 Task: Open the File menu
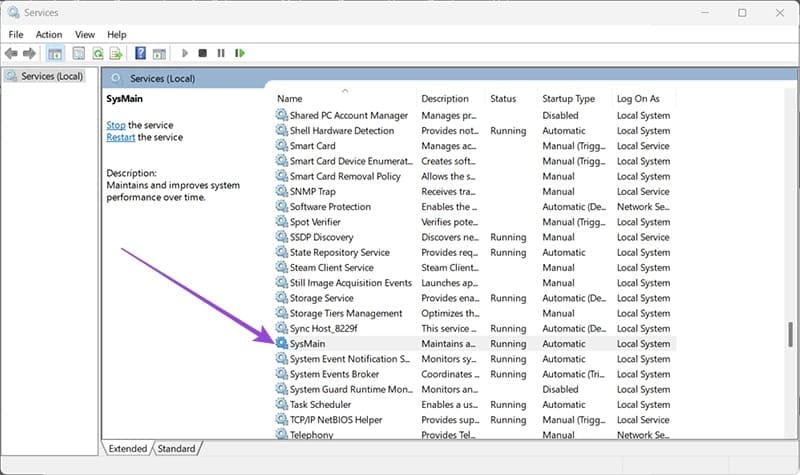coord(16,34)
